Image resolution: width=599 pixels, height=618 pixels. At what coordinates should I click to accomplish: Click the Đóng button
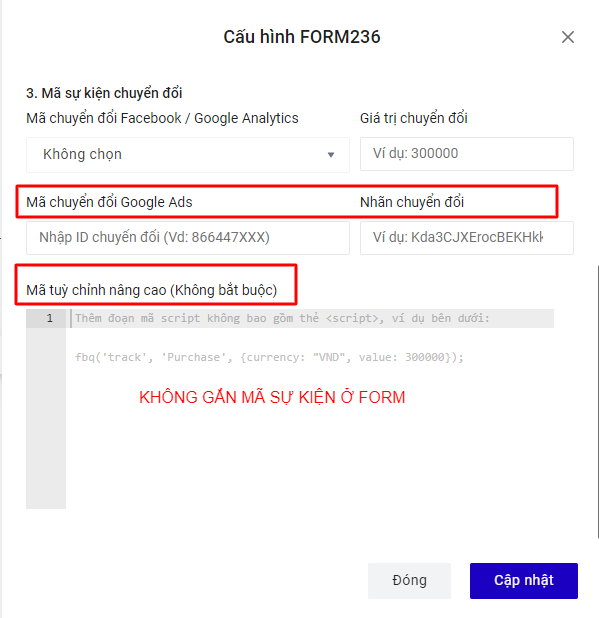(409, 581)
